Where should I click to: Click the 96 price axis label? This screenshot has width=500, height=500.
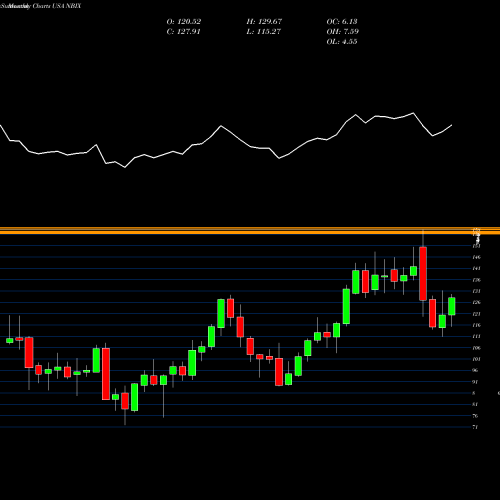tap(475, 370)
